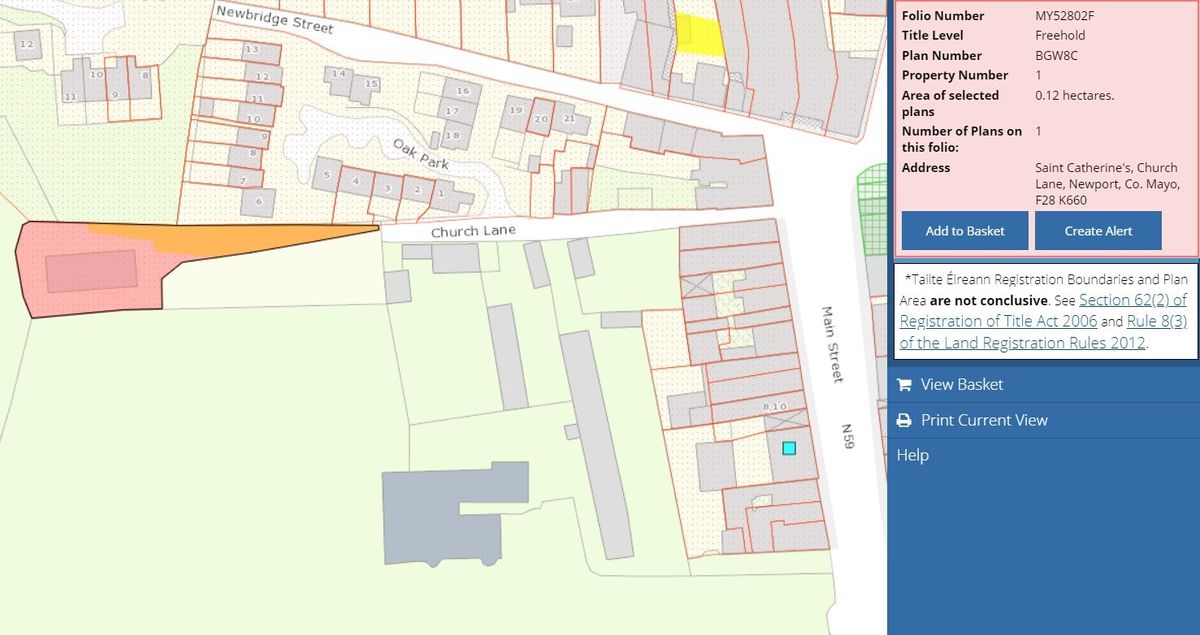Select the cyan square marker on the map
This screenshot has width=1200, height=635.
coord(787,448)
